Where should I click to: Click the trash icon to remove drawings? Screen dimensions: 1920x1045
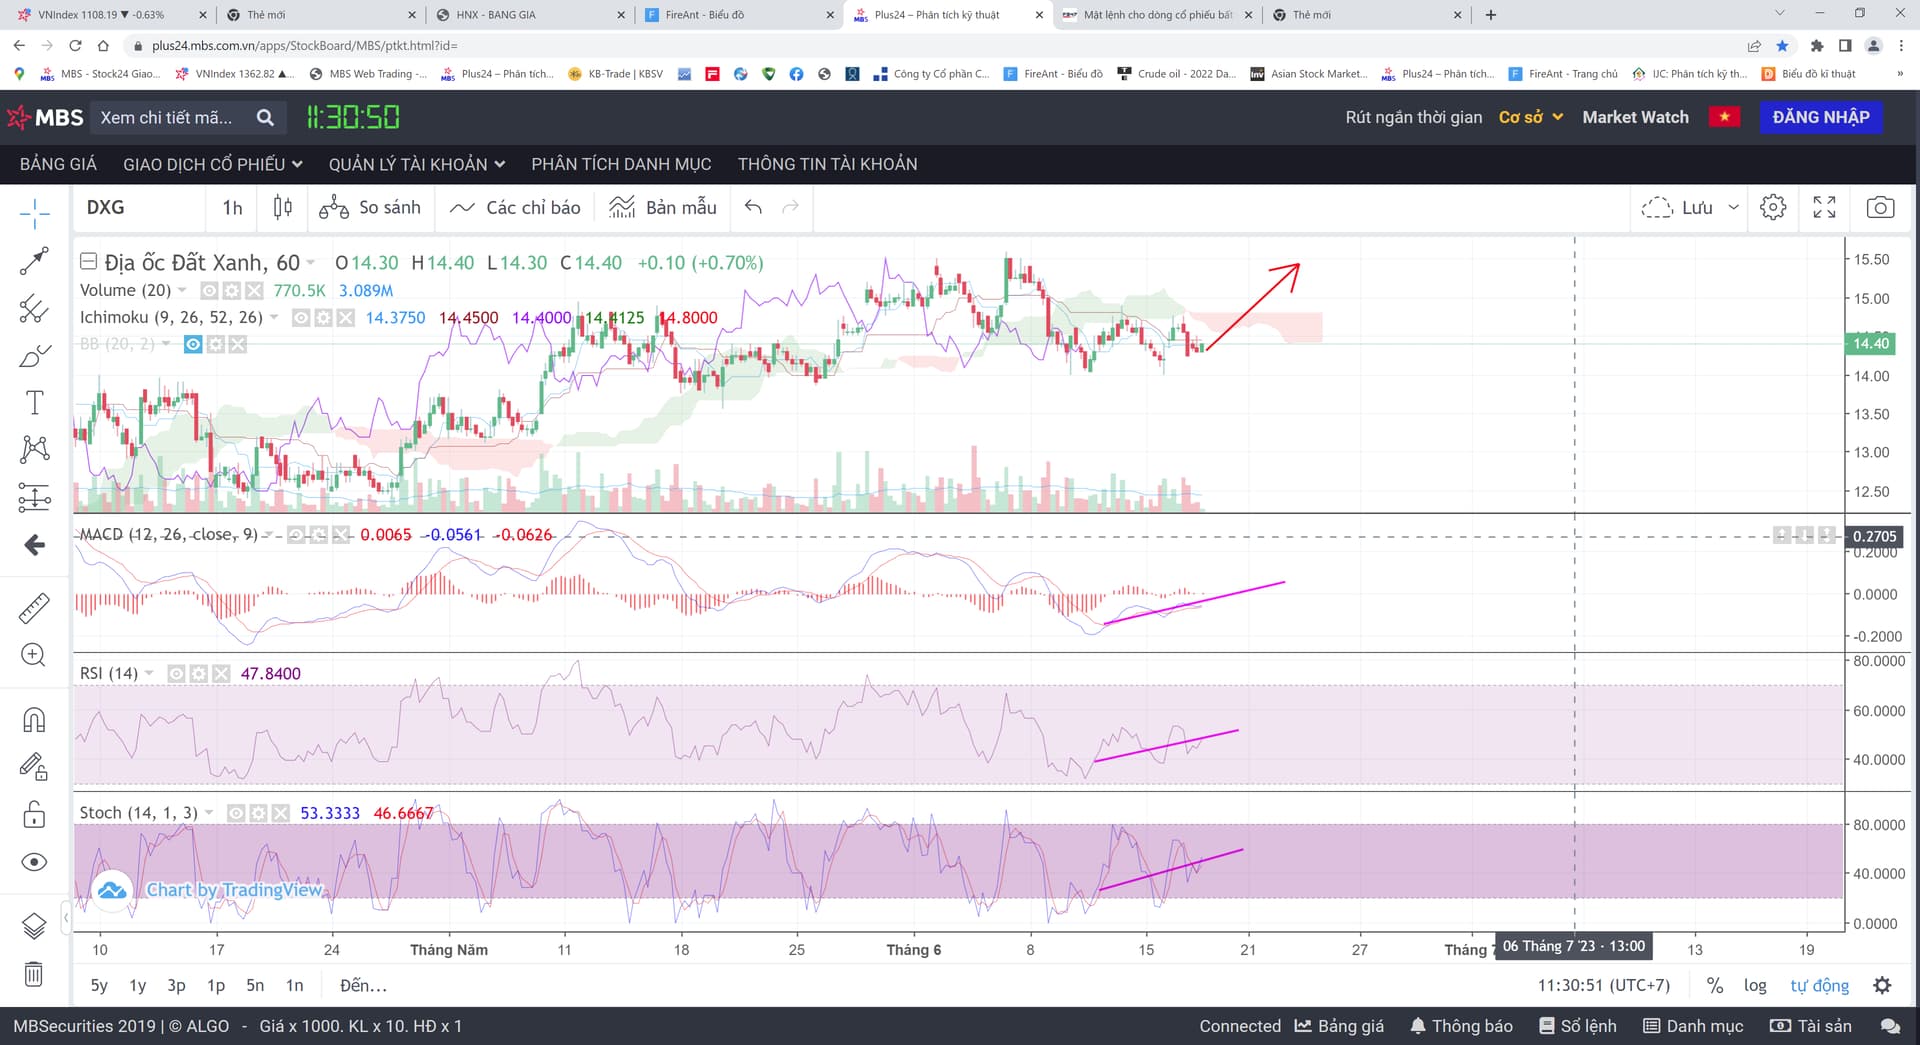click(34, 974)
